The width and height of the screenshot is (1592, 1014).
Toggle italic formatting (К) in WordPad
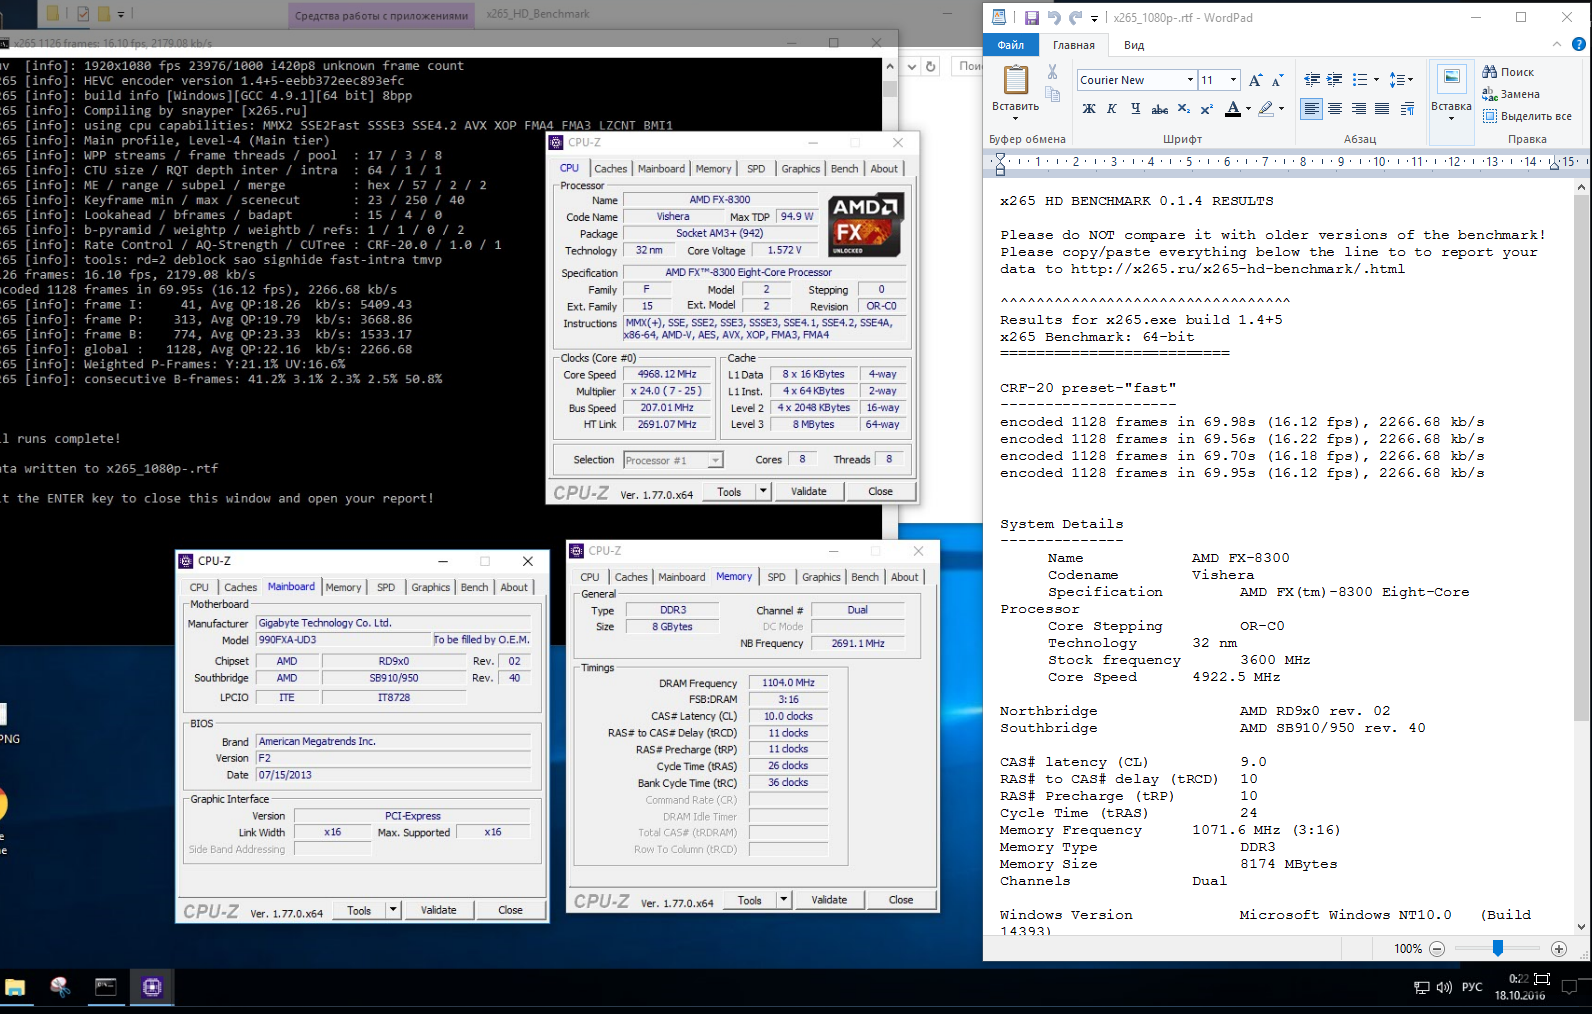[x=1112, y=109]
